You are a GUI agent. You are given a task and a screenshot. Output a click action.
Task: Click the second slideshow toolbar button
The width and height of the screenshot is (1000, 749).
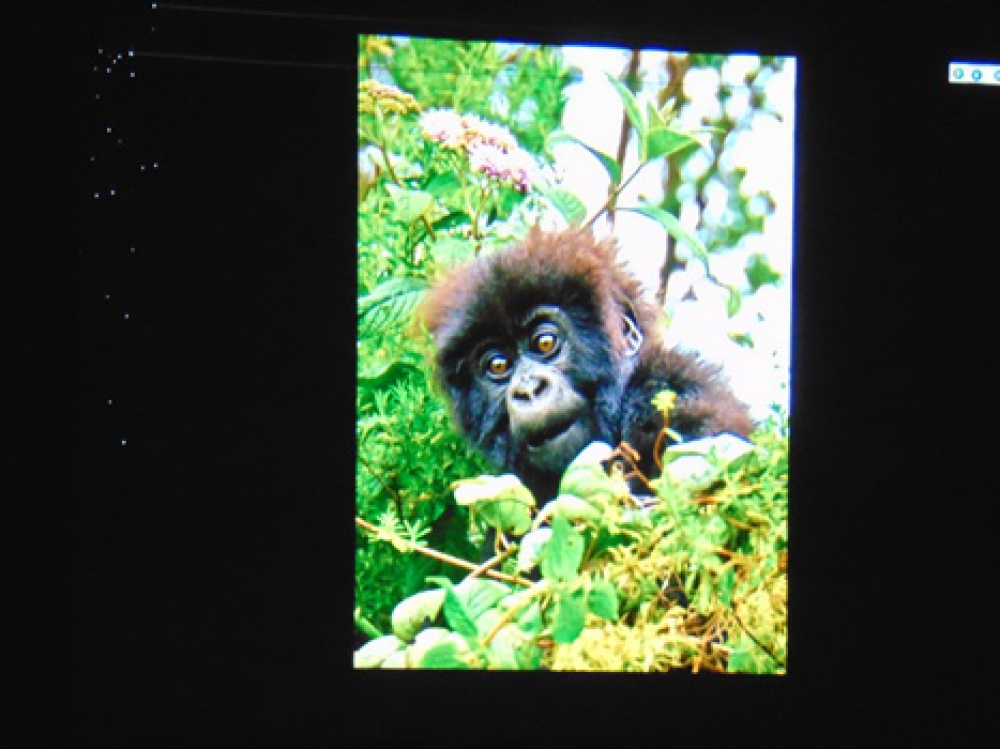(x=975, y=74)
